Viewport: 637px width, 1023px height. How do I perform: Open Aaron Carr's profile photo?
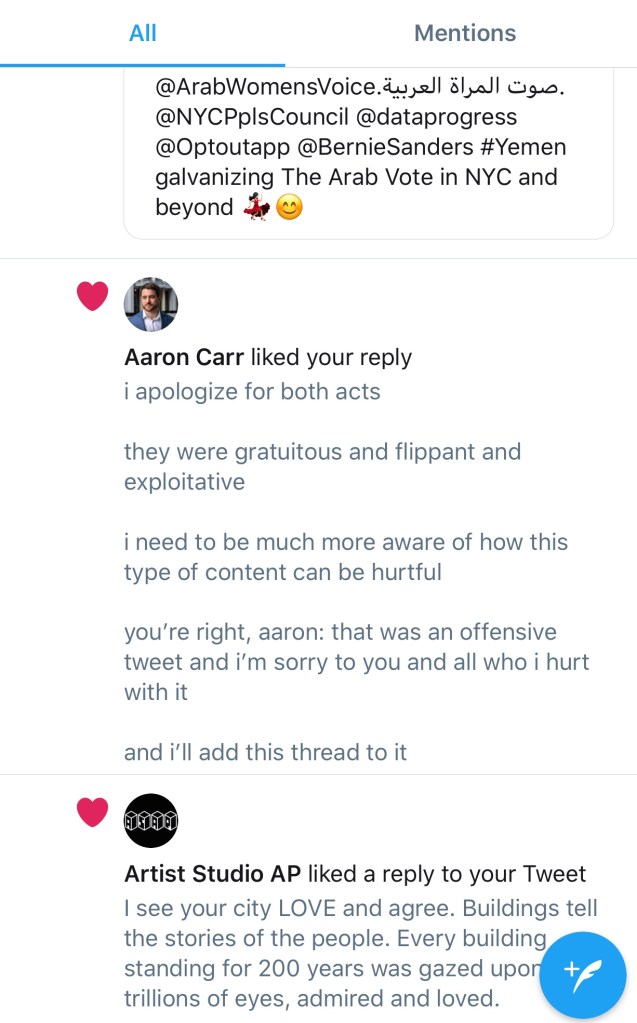click(x=150, y=304)
